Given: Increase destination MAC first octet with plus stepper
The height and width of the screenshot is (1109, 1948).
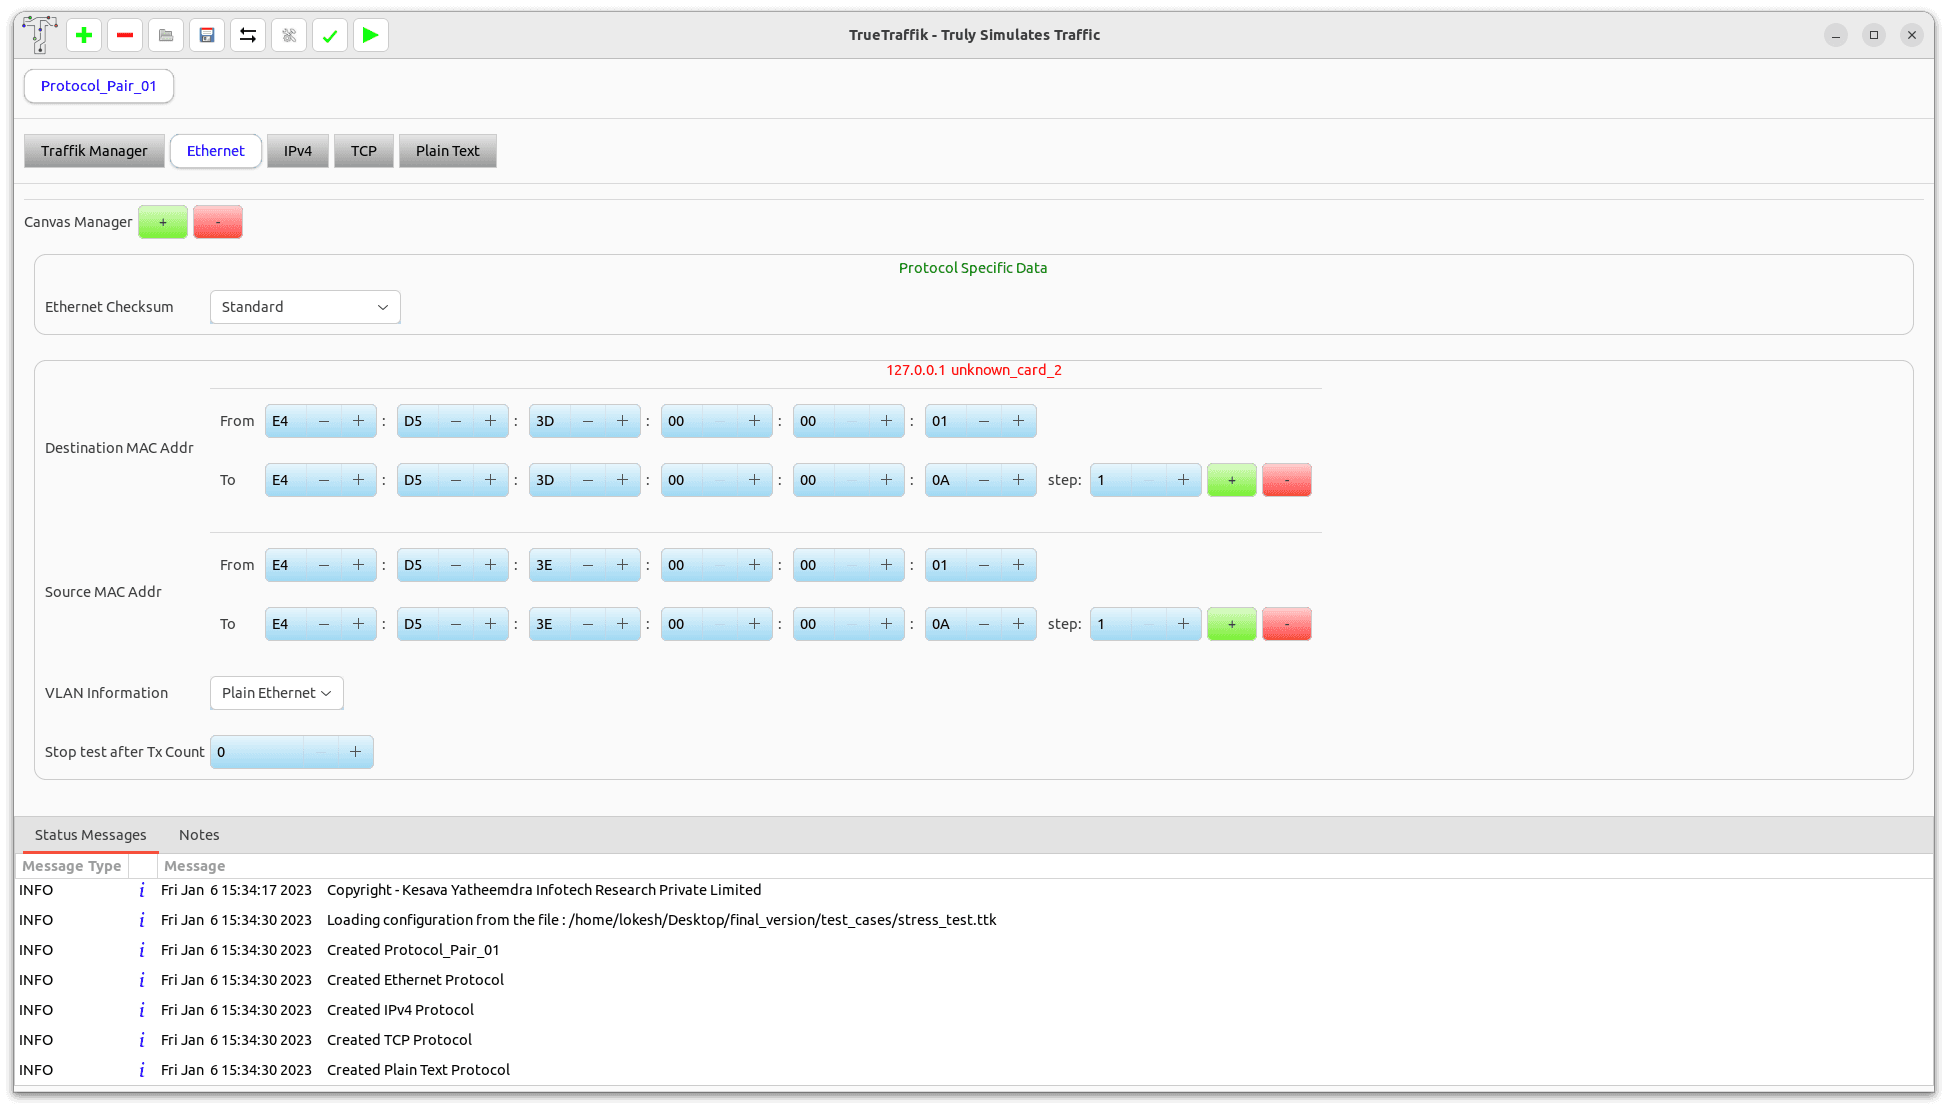Looking at the screenshot, I should 359,421.
